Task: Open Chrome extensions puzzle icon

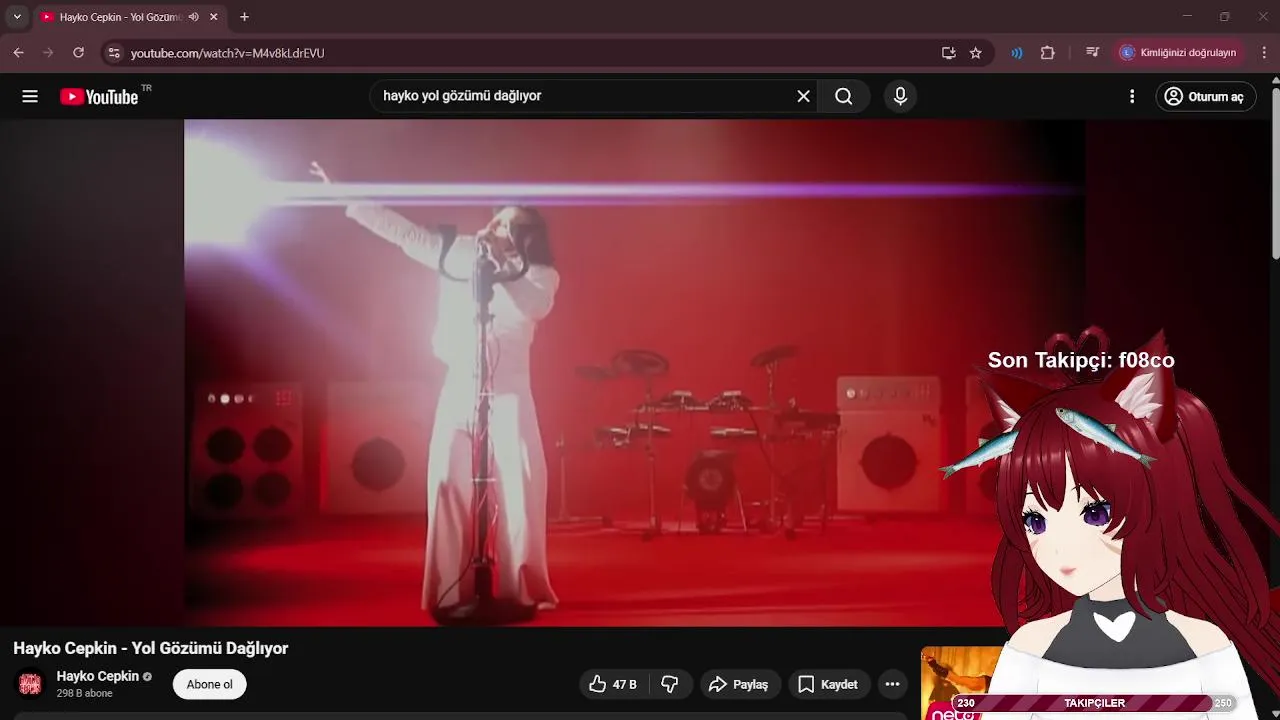Action: [x=1048, y=53]
